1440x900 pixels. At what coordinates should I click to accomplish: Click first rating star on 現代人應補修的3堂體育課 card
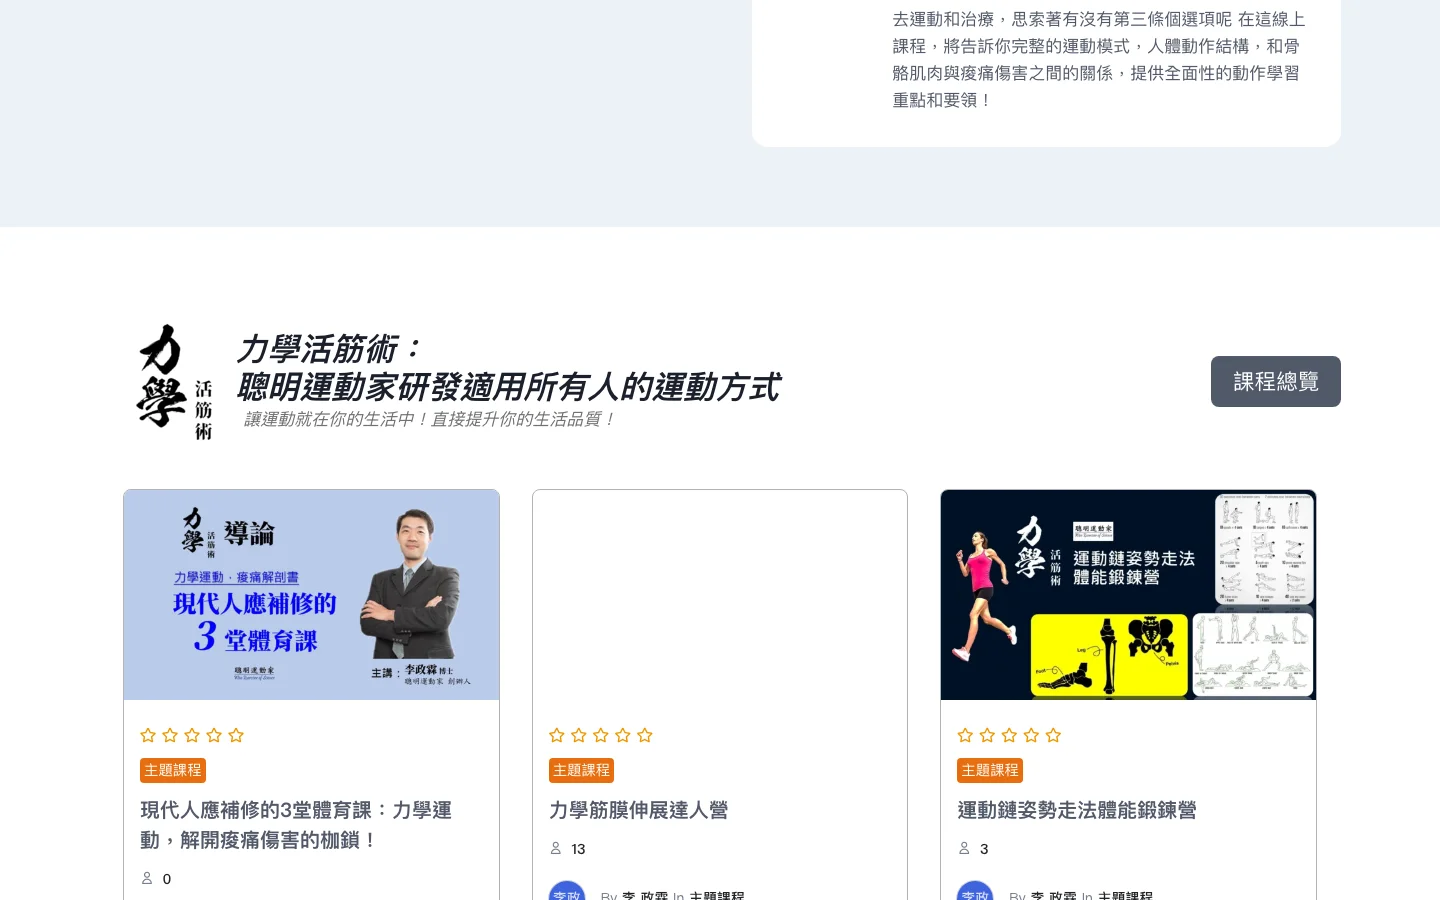tap(148, 735)
